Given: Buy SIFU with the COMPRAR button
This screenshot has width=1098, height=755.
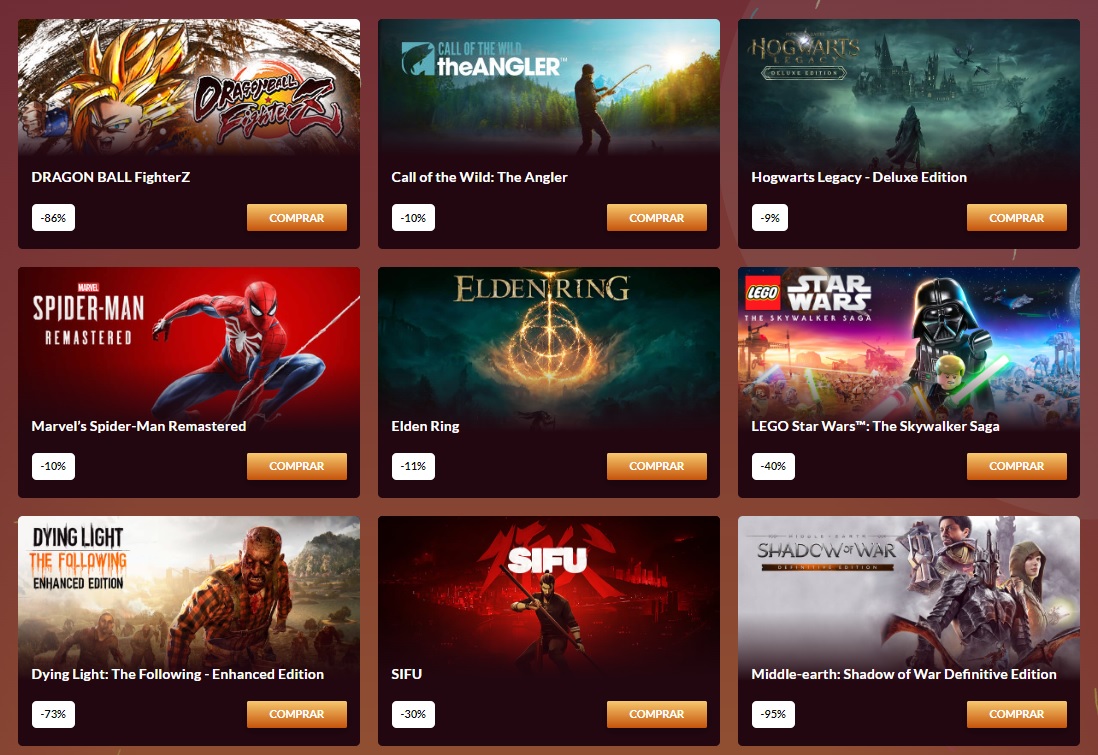Looking at the screenshot, I should coord(657,714).
